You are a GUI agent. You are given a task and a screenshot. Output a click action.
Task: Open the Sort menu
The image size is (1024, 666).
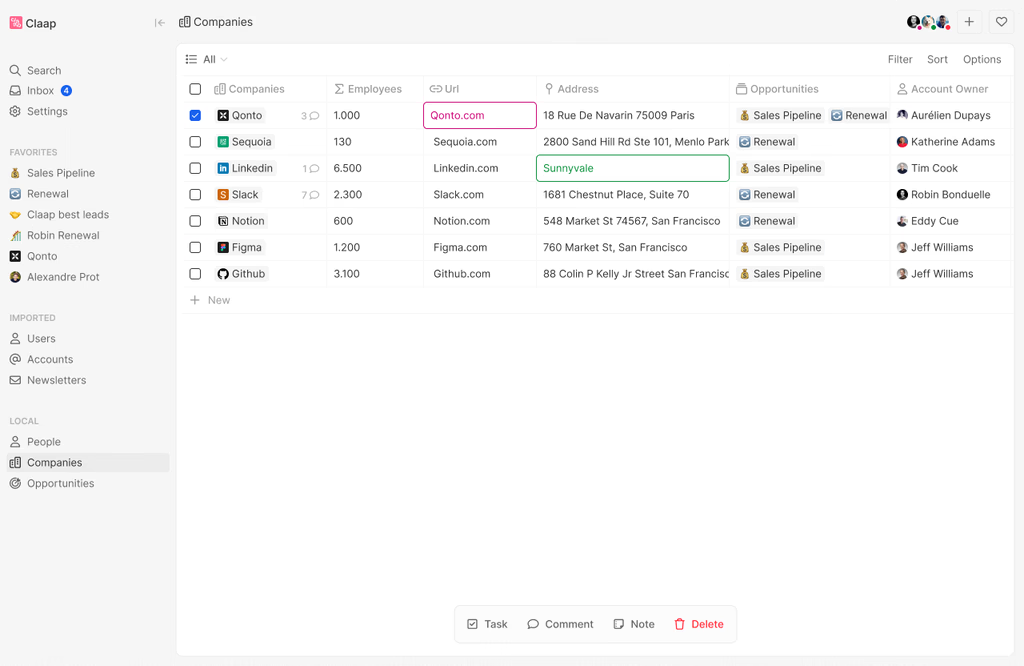tap(937, 60)
